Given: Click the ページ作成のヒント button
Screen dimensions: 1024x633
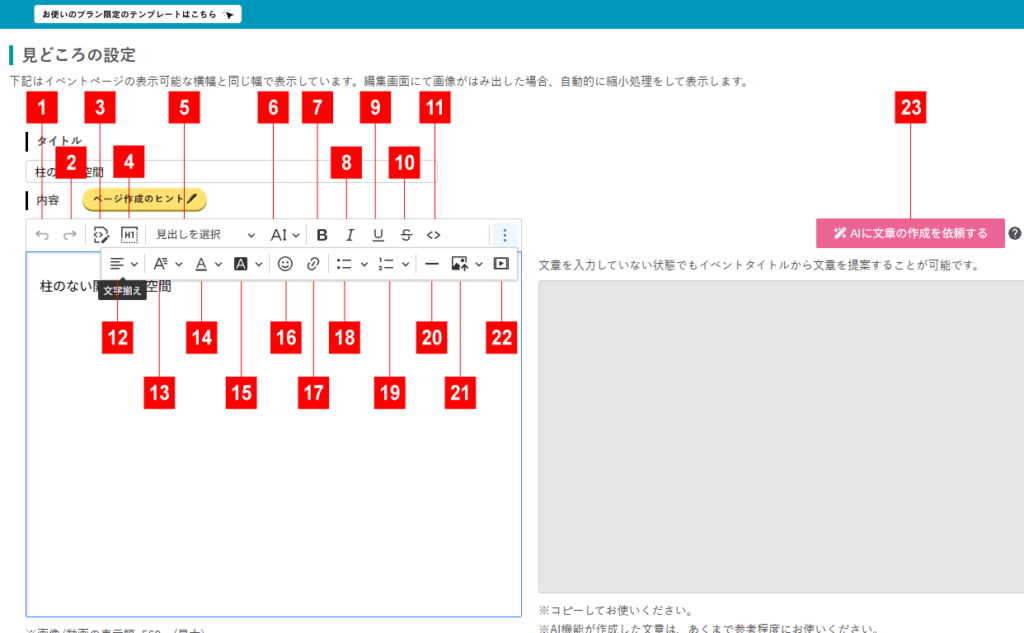Looking at the screenshot, I should (x=144, y=200).
